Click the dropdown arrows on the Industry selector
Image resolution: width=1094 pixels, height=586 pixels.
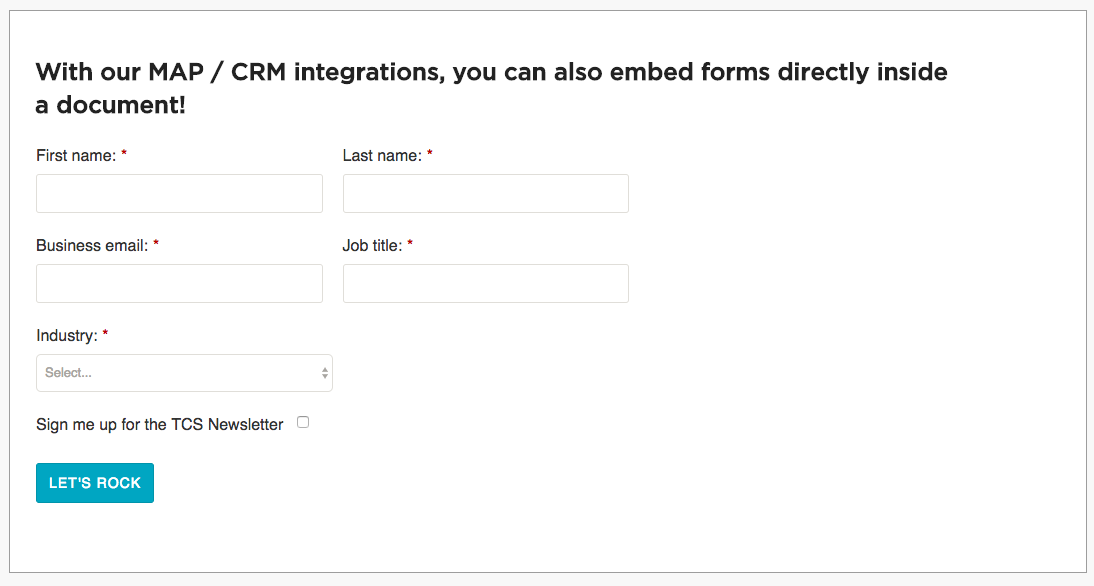click(x=323, y=372)
